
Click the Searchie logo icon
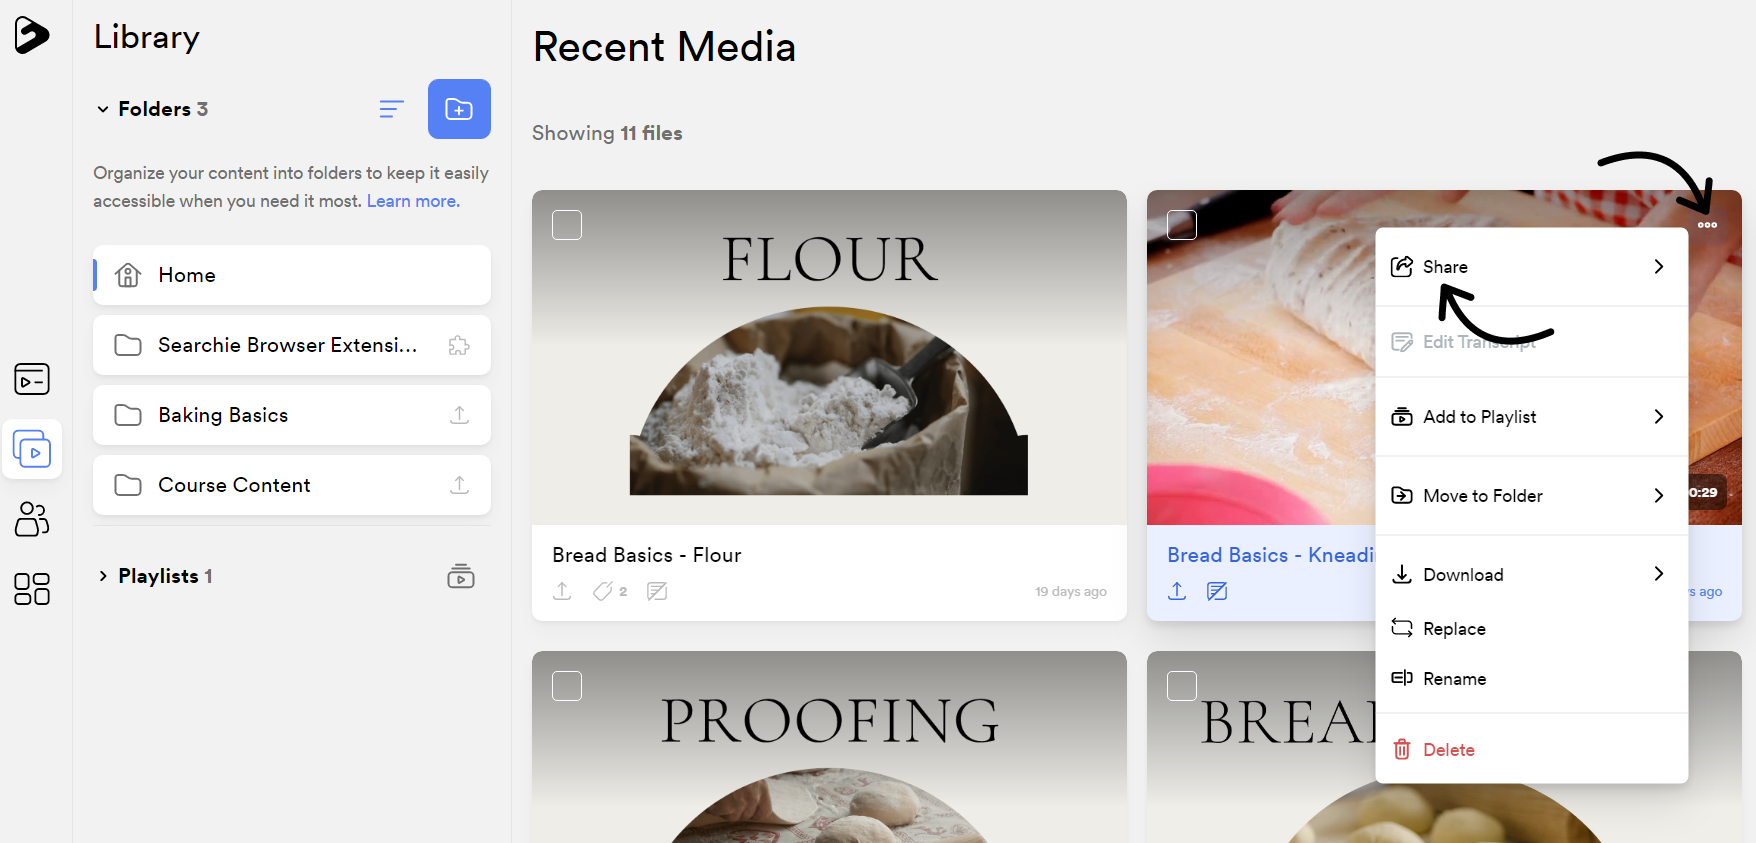[32, 35]
